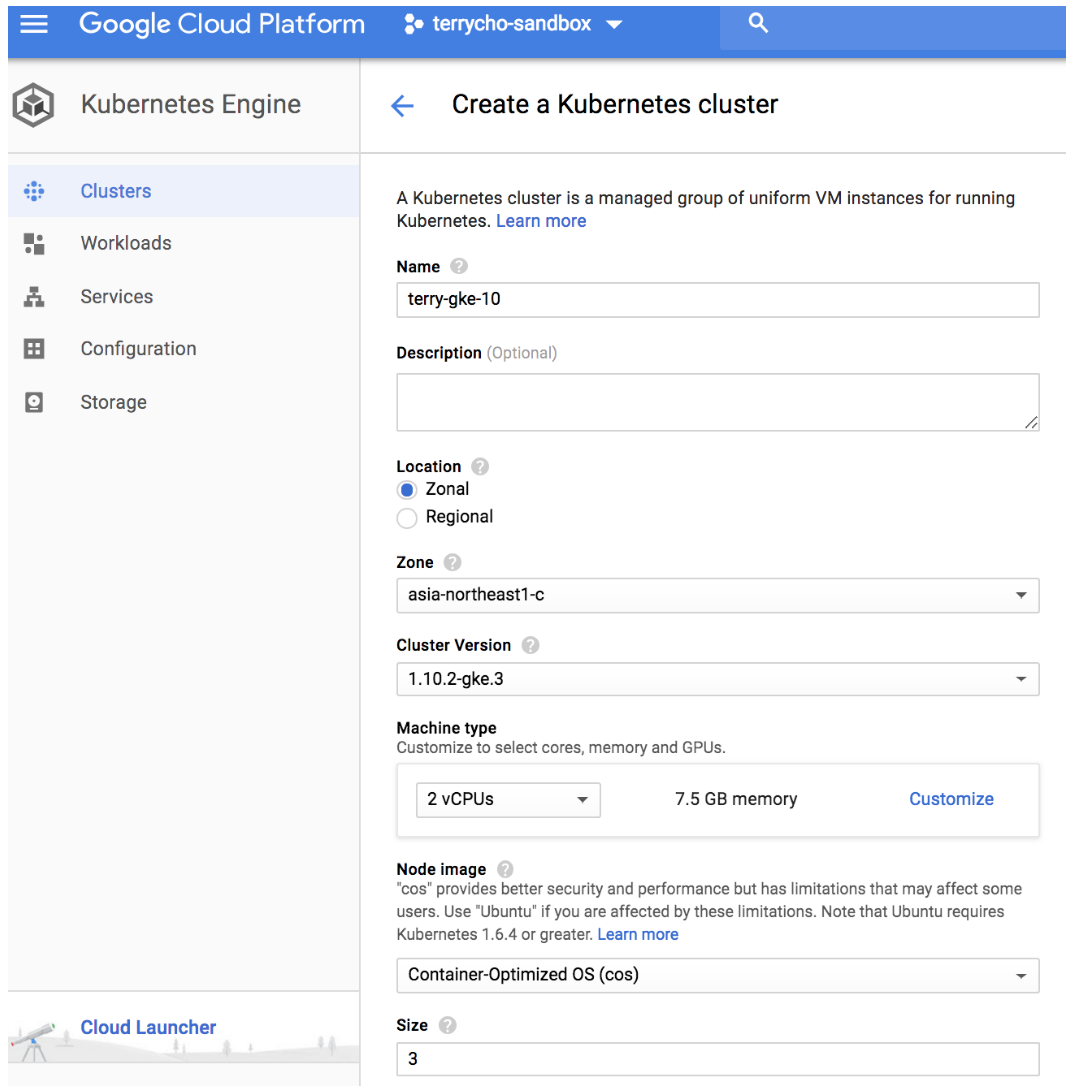Click Learn more about Kubernetes clusters

[x=541, y=221]
